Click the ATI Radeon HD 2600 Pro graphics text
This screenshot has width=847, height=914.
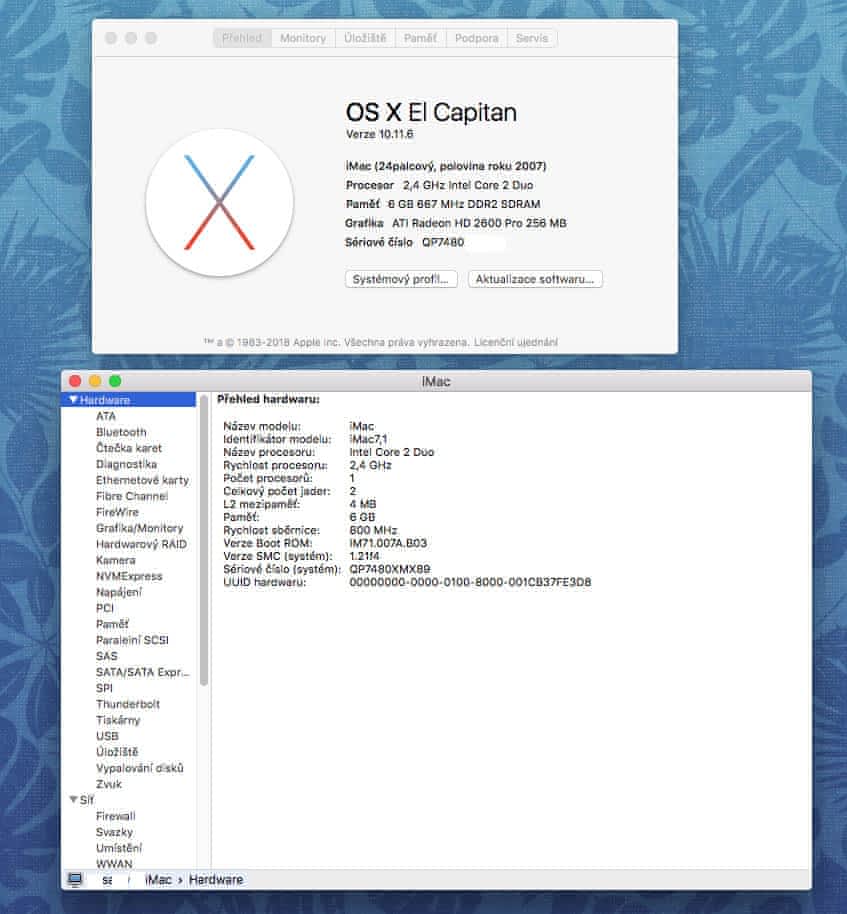click(479, 223)
